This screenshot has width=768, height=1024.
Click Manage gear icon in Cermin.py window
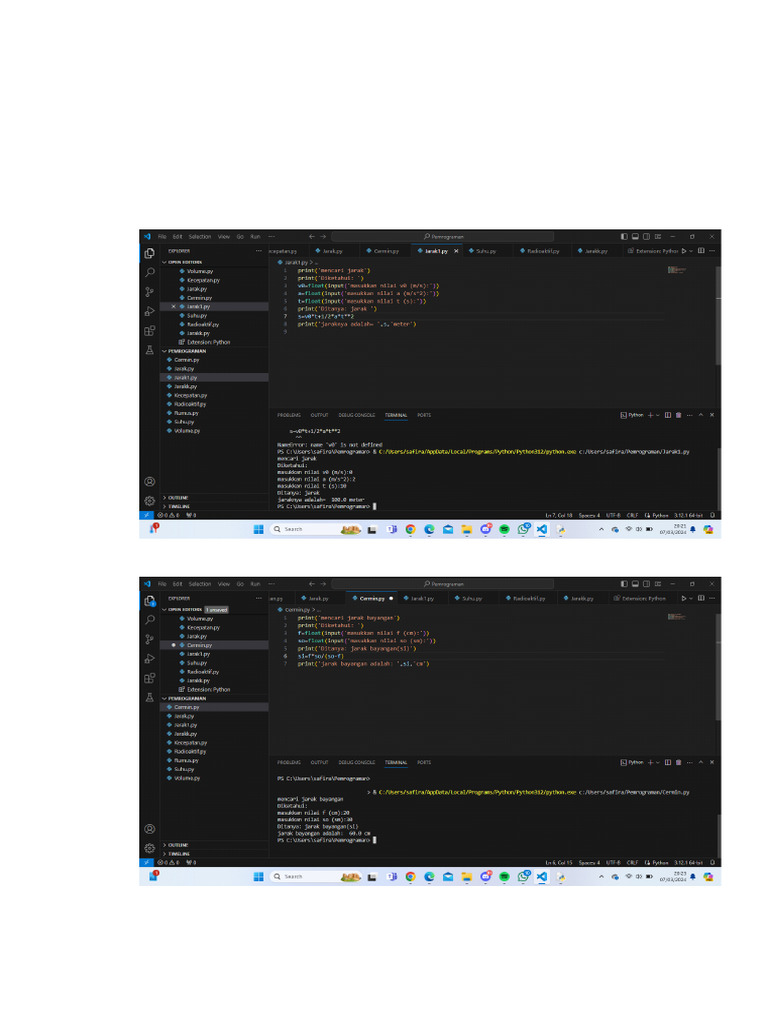(149, 848)
